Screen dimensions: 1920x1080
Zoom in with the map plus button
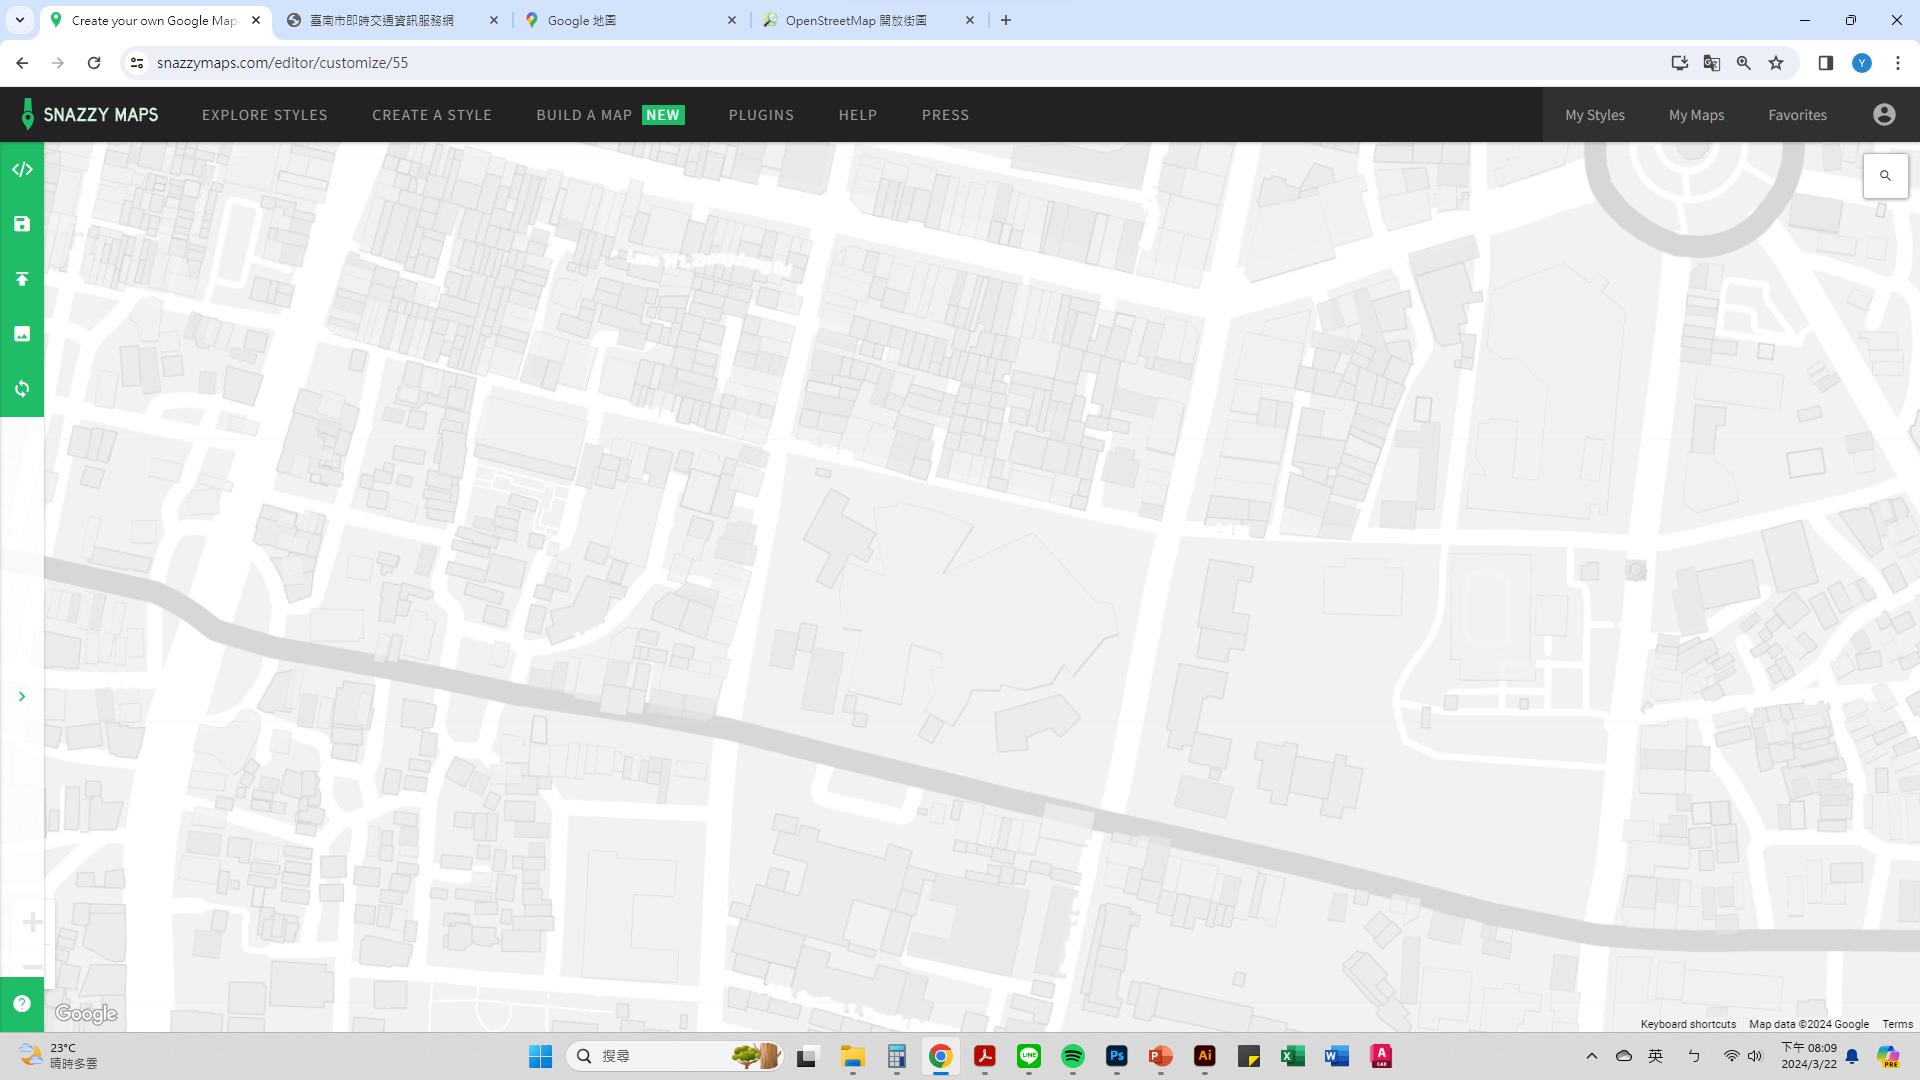click(x=32, y=922)
